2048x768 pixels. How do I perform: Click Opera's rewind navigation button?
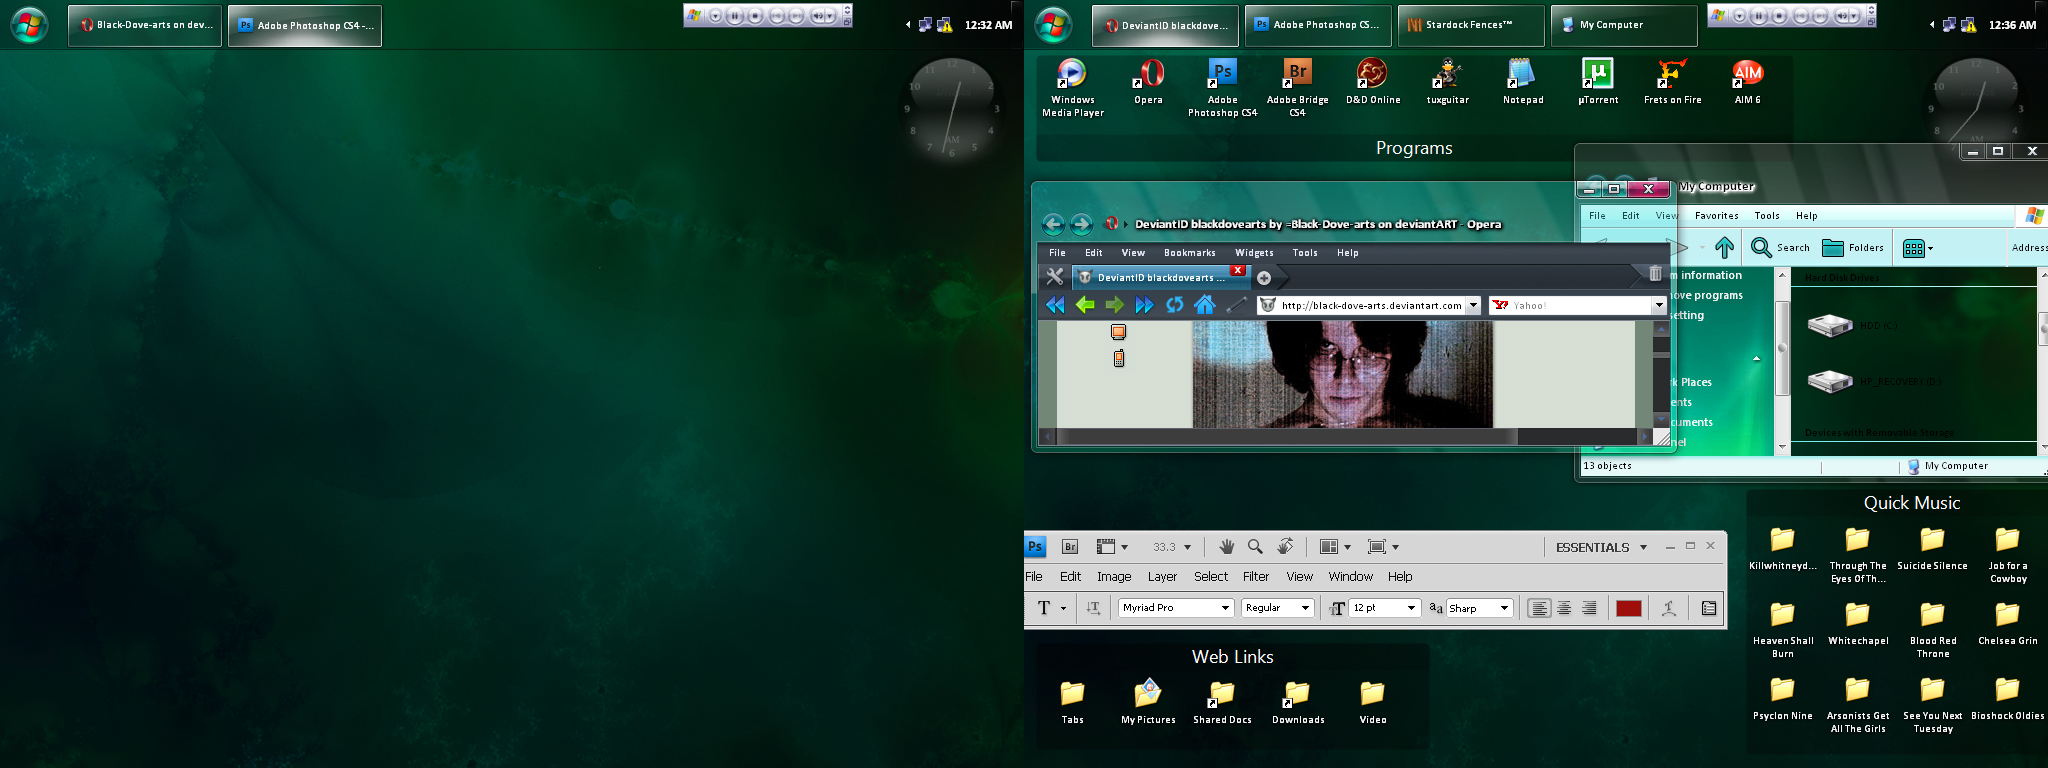(x=1055, y=305)
